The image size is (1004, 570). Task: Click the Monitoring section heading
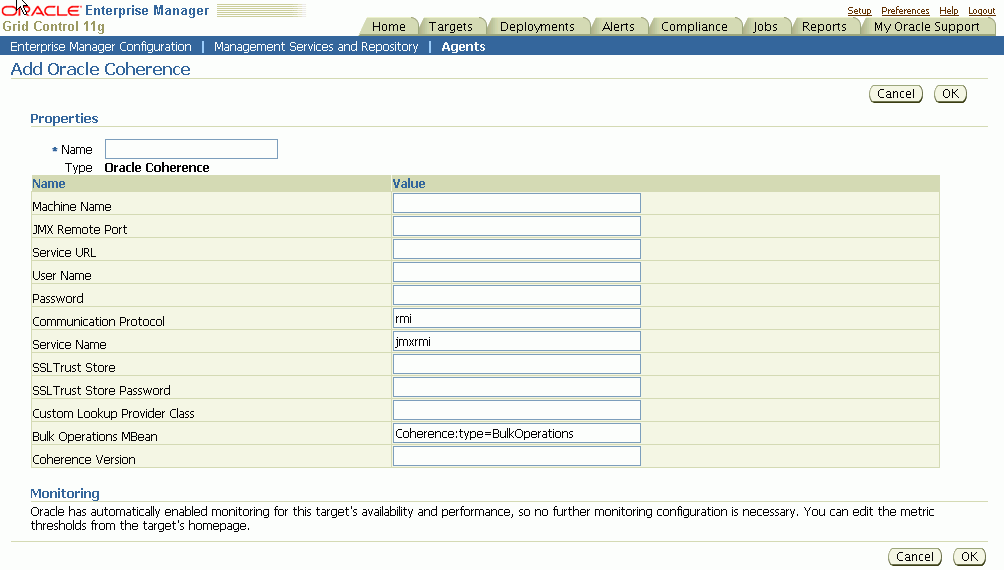[65, 494]
